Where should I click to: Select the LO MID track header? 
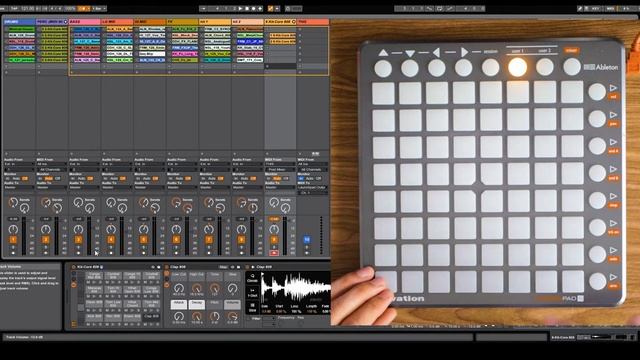[x=117, y=22]
